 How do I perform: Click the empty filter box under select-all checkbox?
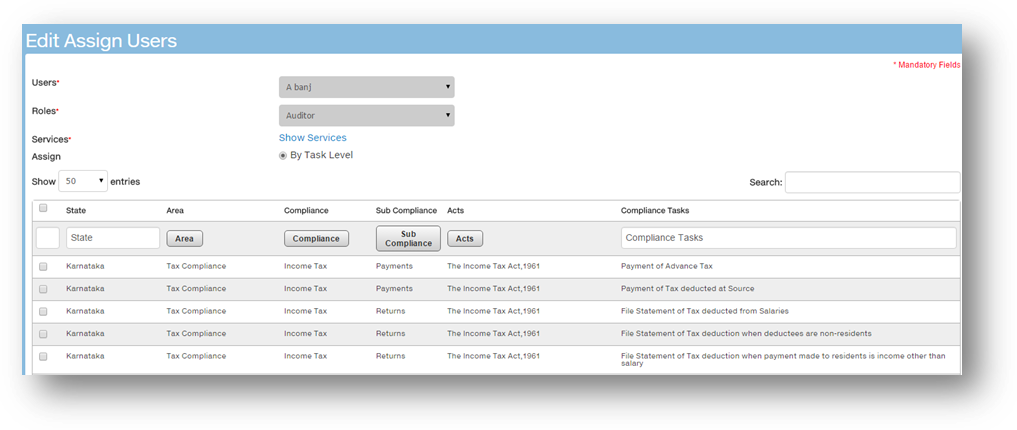click(47, 238)
